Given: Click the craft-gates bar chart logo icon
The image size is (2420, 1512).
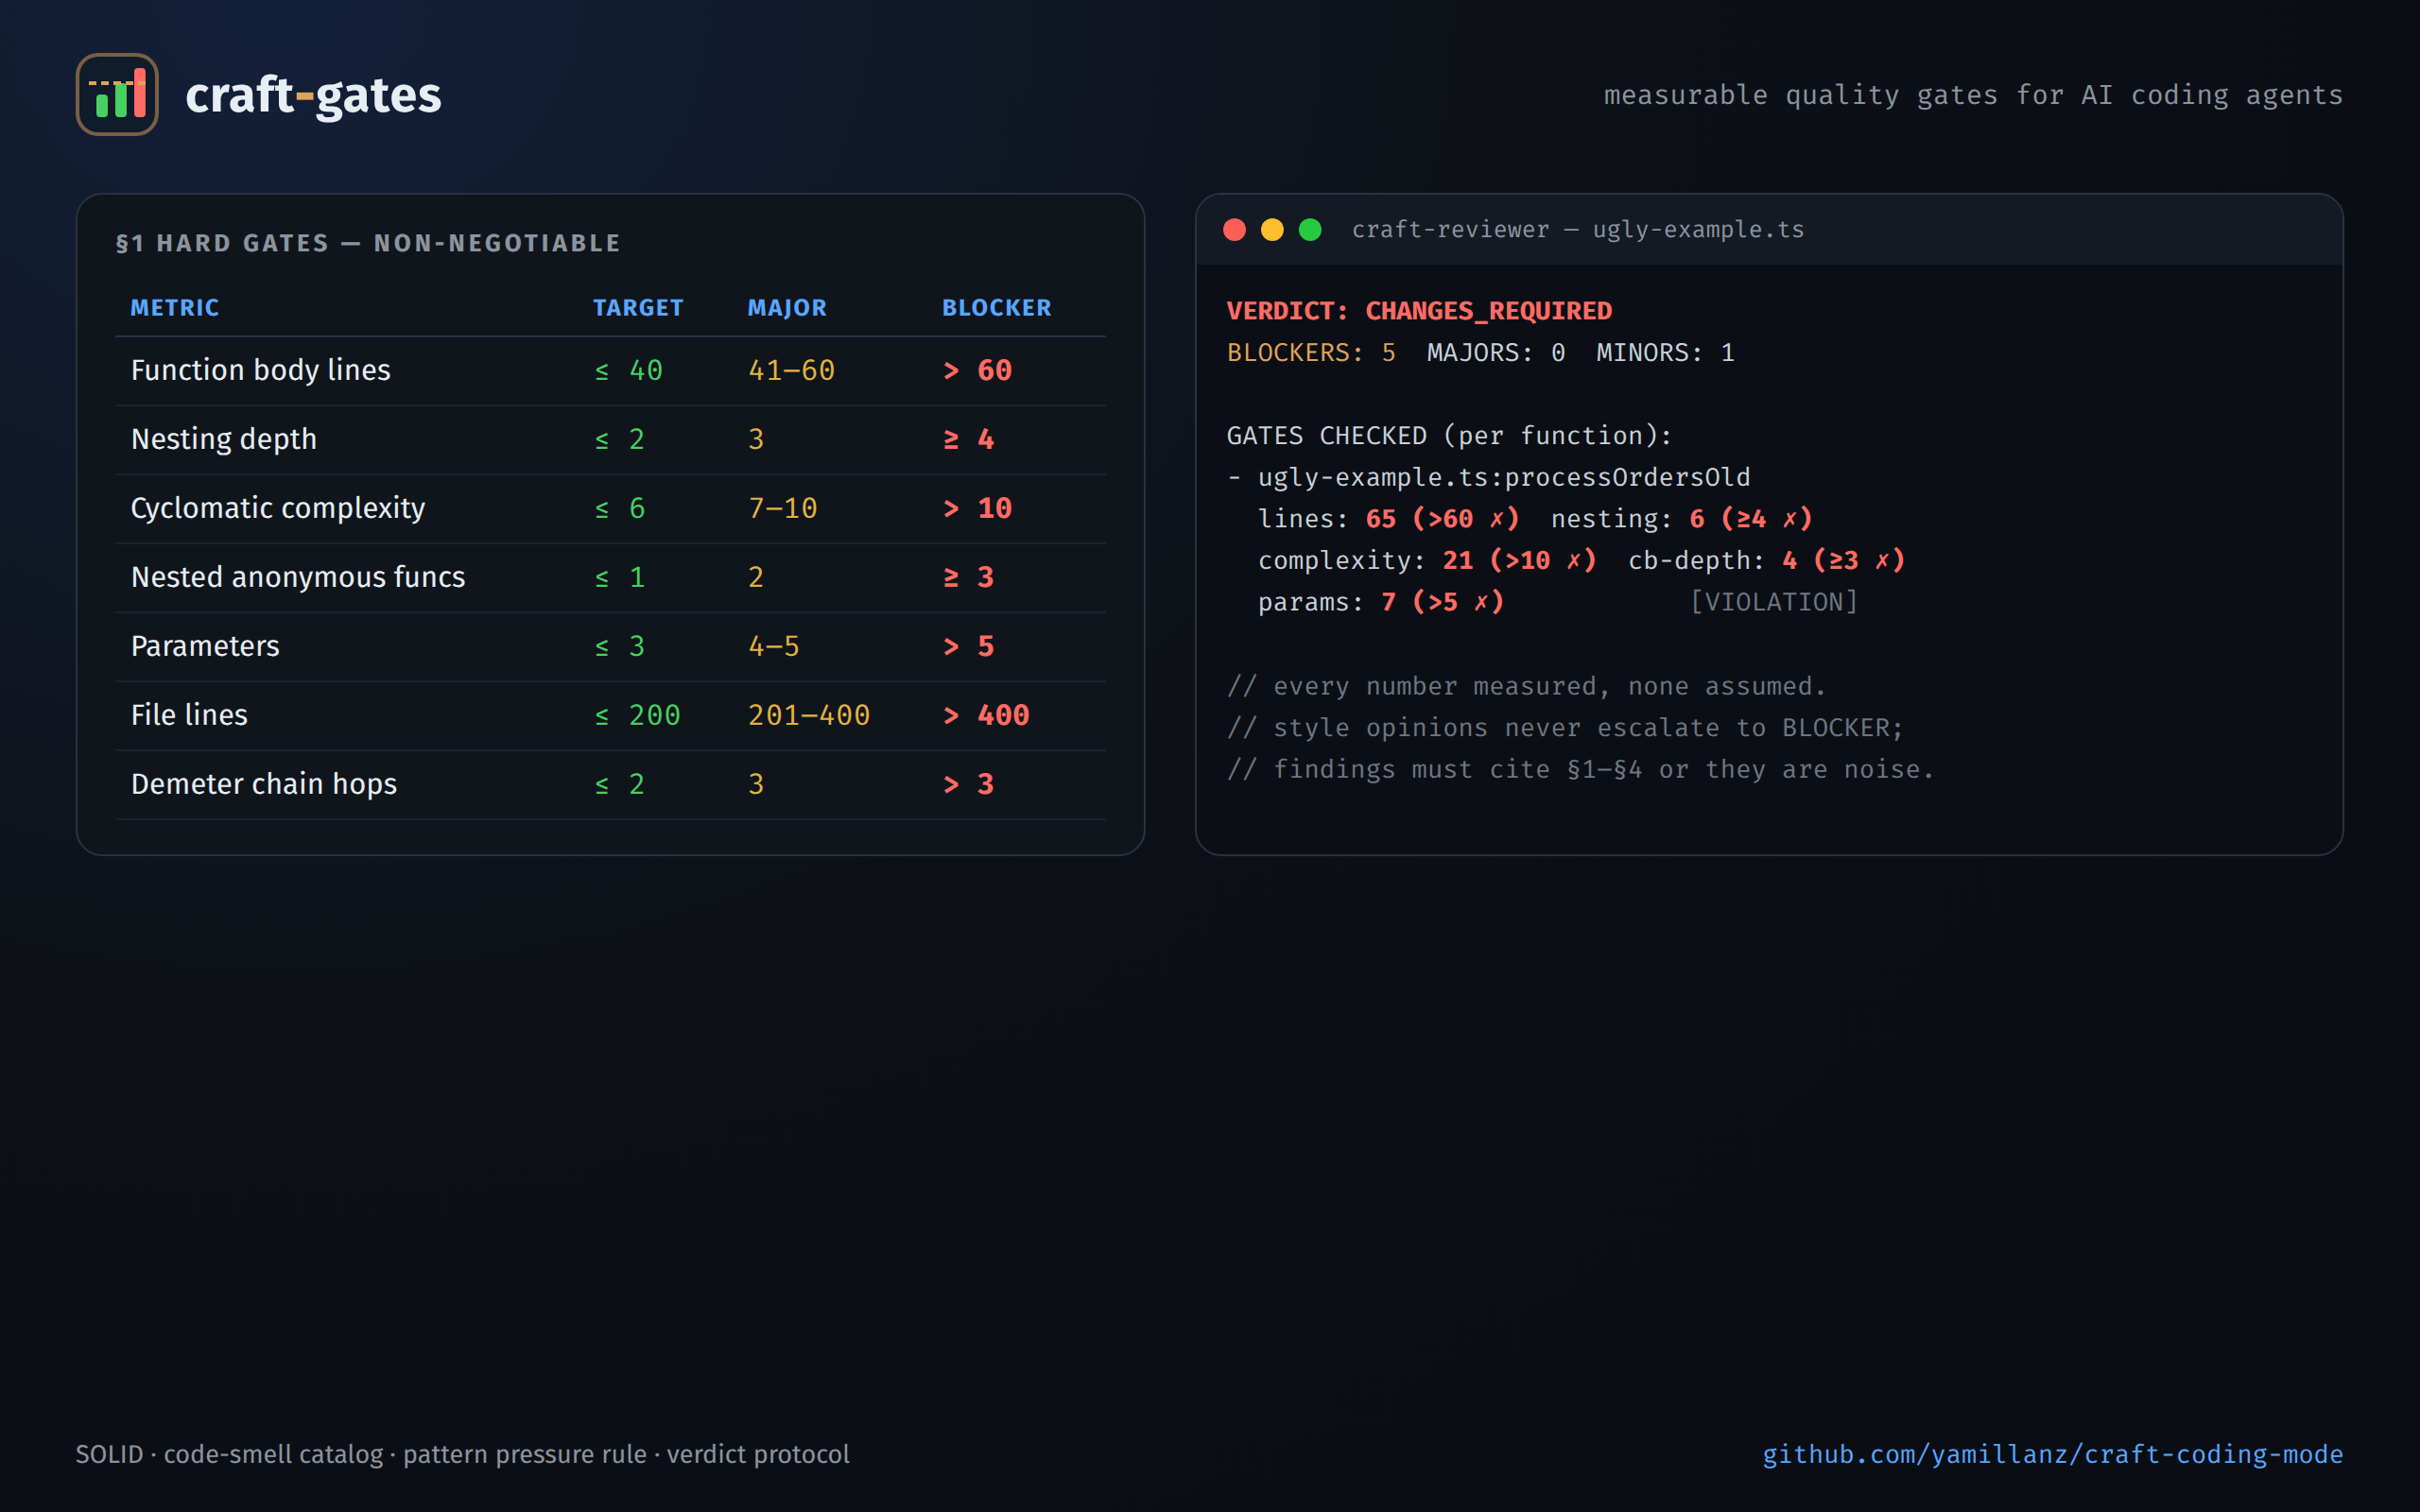Looking at the screenshot, I should (x=117, y=95).
